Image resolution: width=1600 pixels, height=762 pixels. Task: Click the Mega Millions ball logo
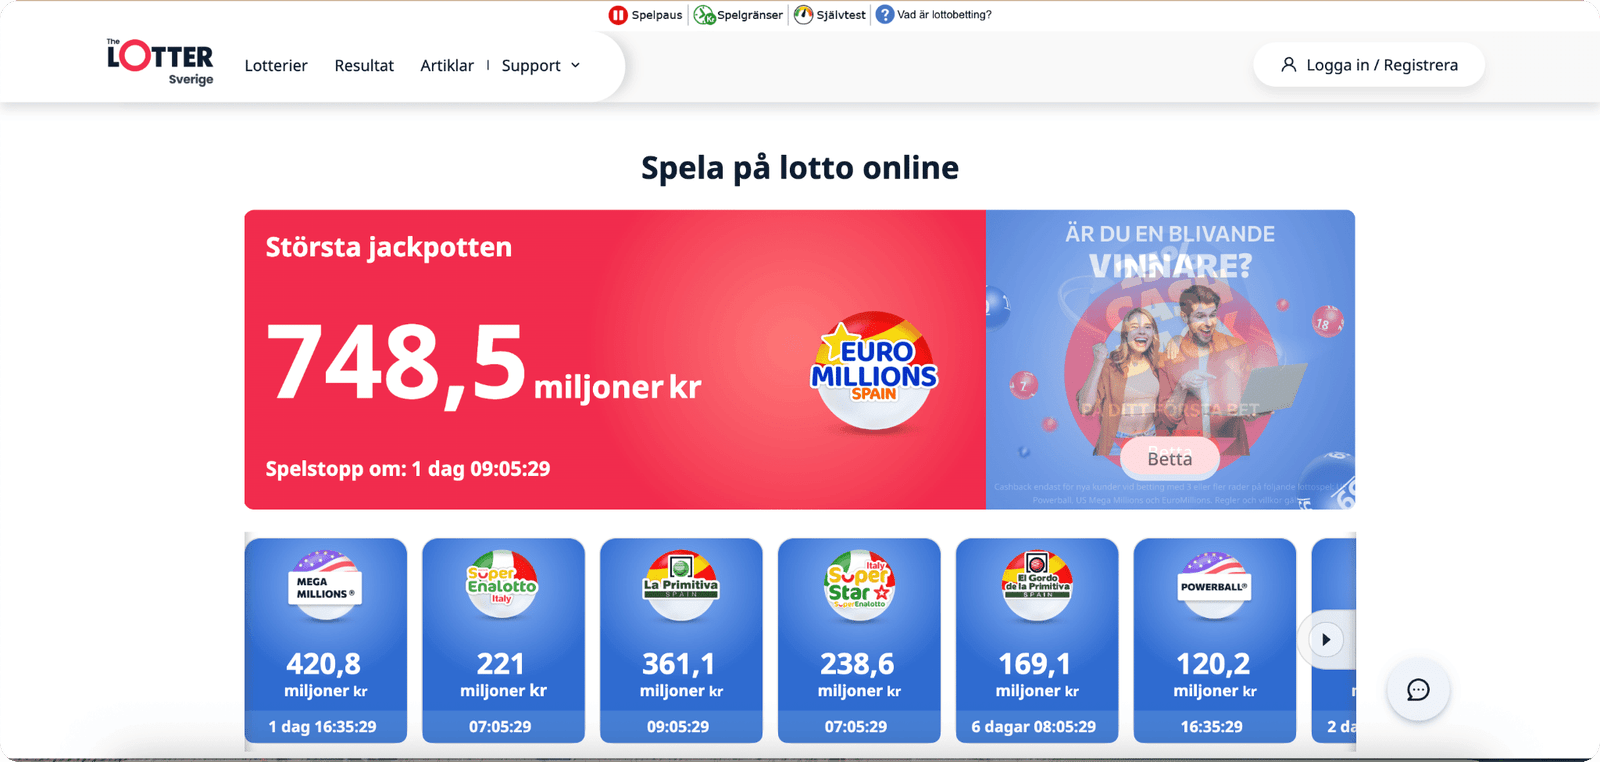coord(325,584)
